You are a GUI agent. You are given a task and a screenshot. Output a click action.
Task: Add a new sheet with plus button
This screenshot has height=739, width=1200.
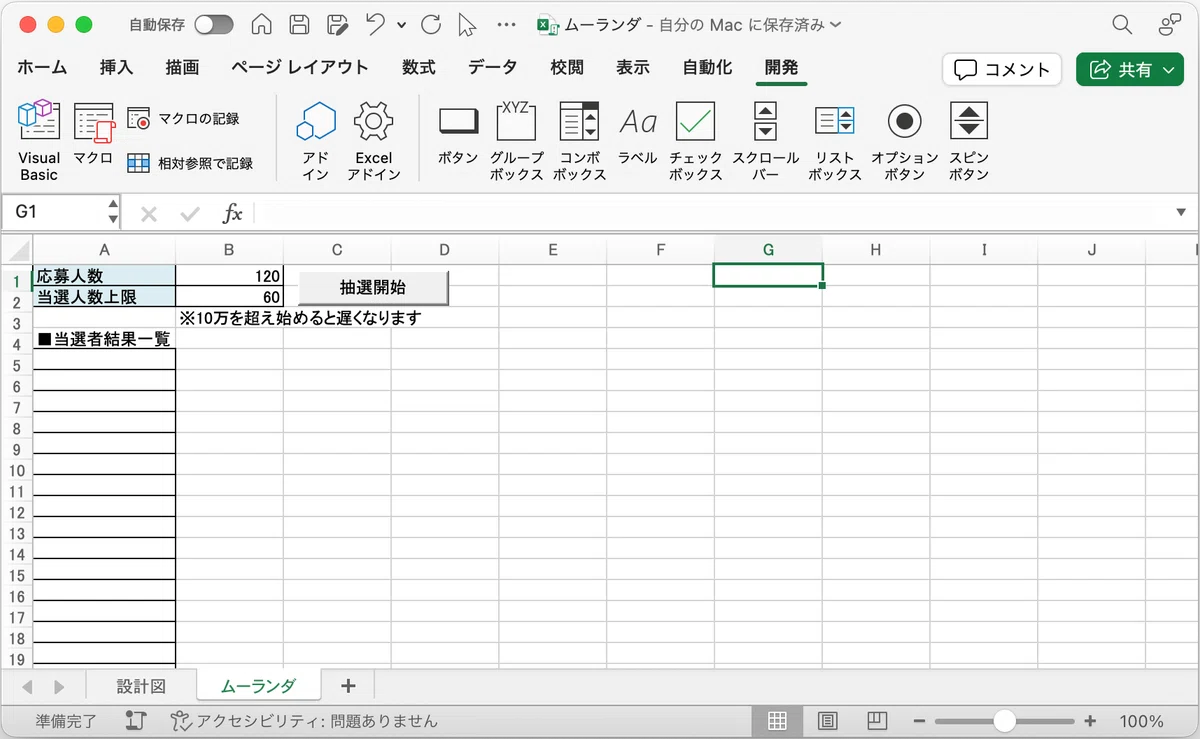point(348,685)
